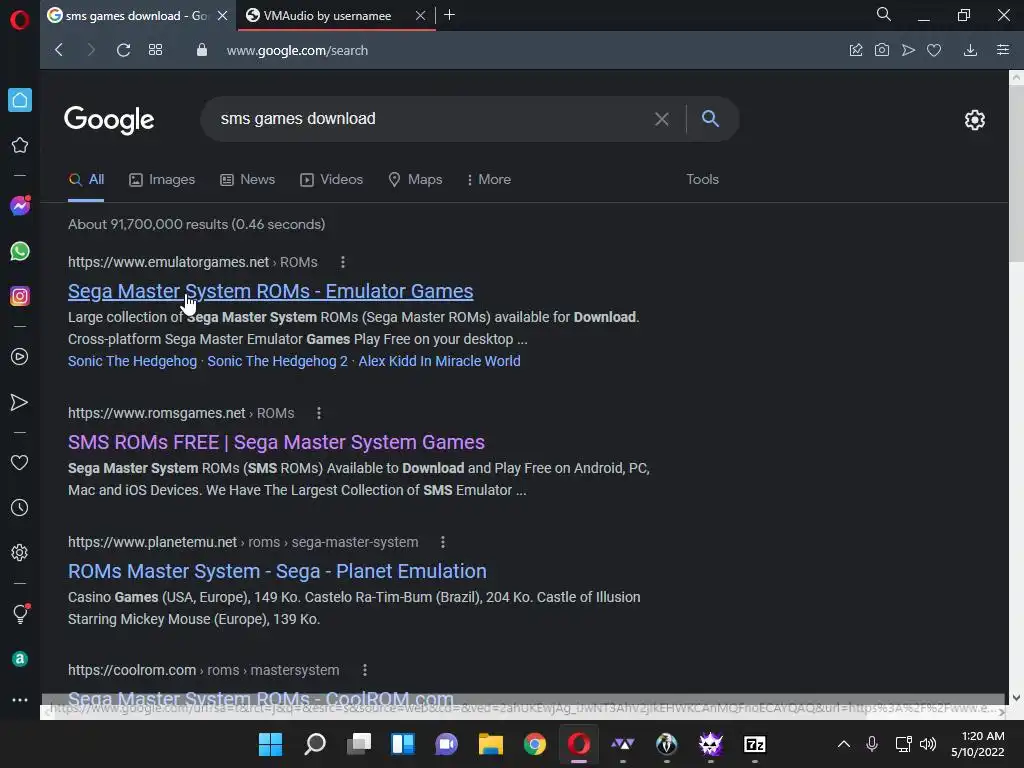Image resolution: width=1024 pixels, height=768 pixels.
Task: Select the All results tab
Action: (x=86, y=180)
